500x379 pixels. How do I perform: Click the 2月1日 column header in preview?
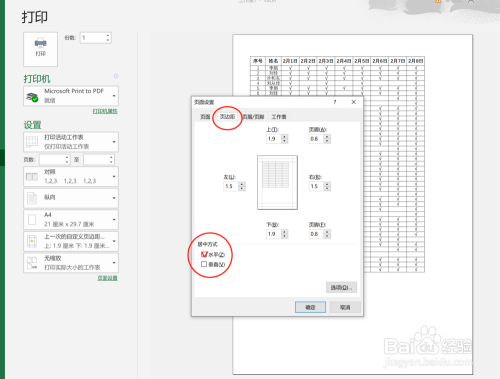(290, 61)
